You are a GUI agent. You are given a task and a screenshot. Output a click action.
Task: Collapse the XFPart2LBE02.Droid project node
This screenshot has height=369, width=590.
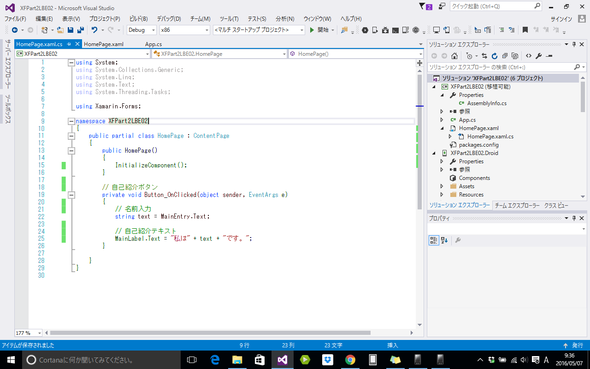(434, 153)
